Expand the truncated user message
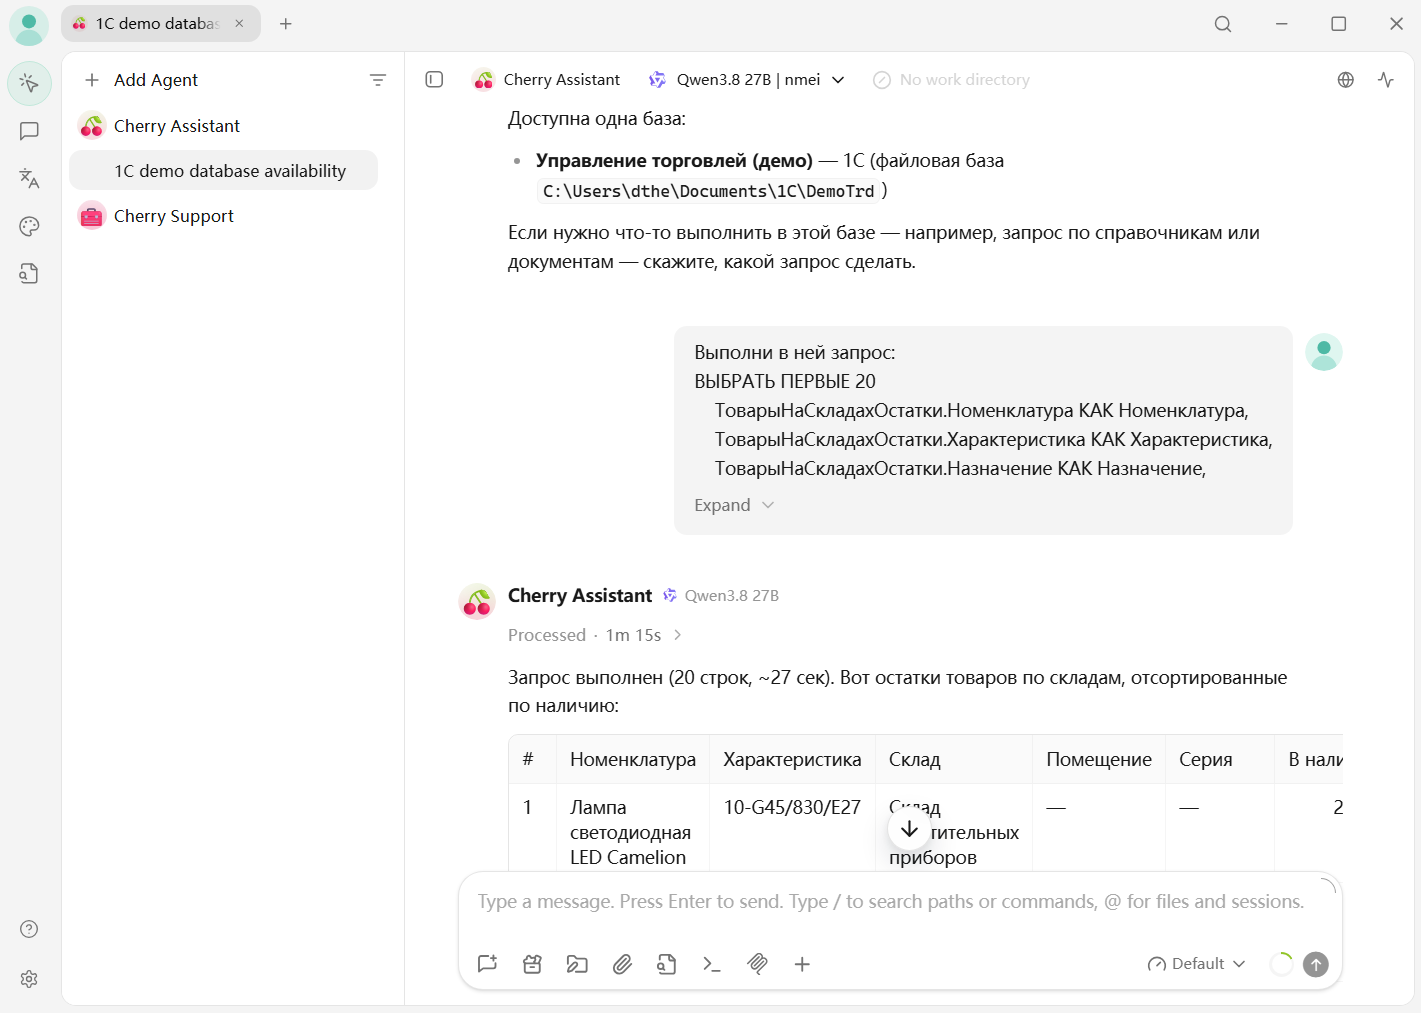Image resolution: width=1421 pixels, height=1013 pixels. tap(734, 505)
